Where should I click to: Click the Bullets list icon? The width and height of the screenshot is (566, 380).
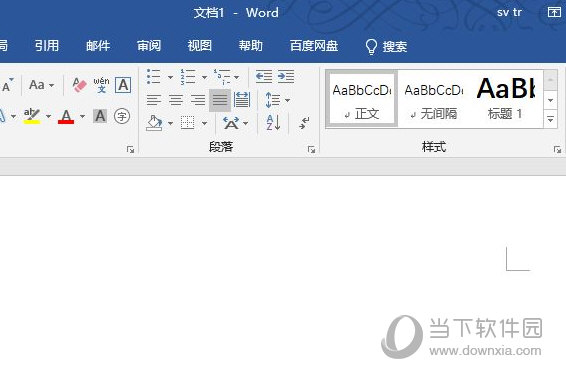pos(153,77)
